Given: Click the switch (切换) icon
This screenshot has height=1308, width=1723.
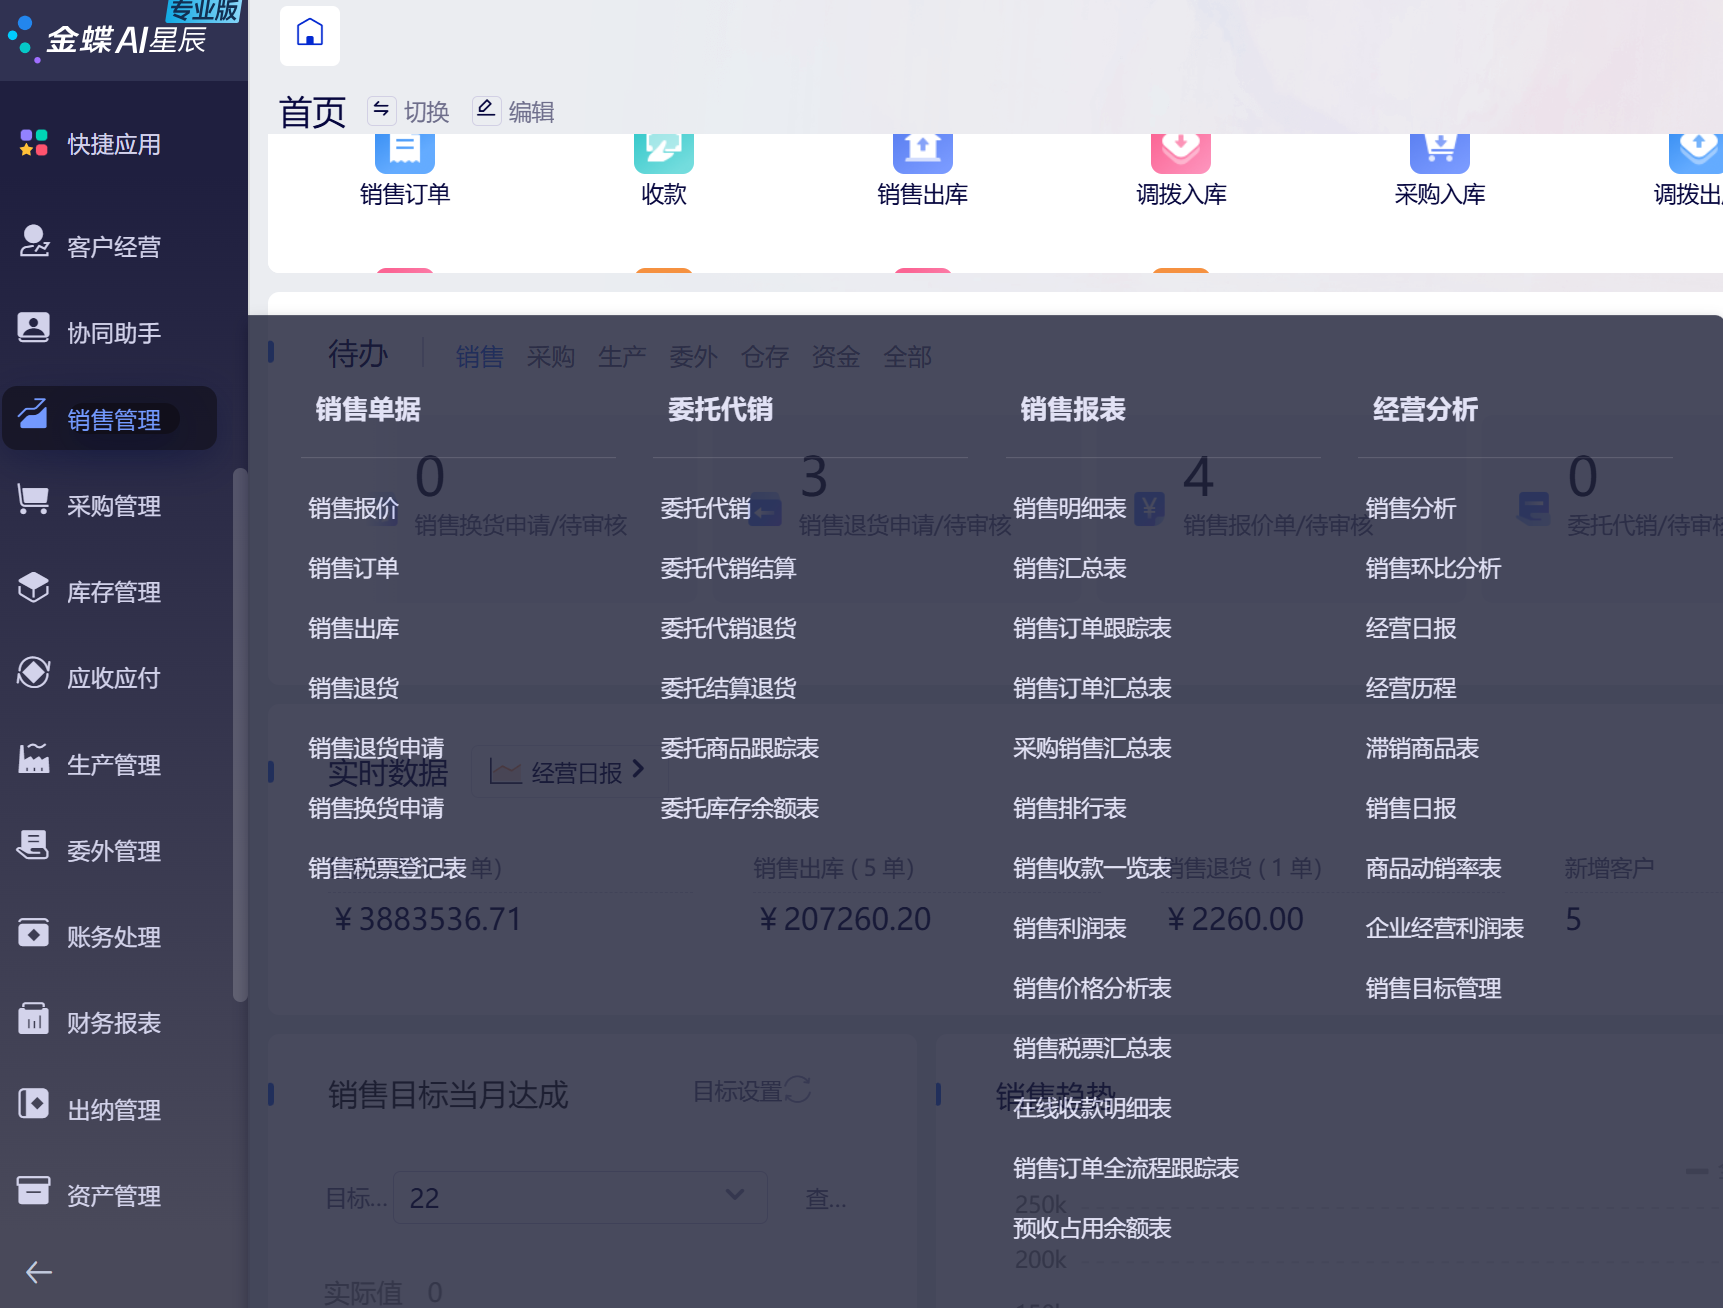Looking at the screenshot, I should pyautogui.click(x=381, y=110).
